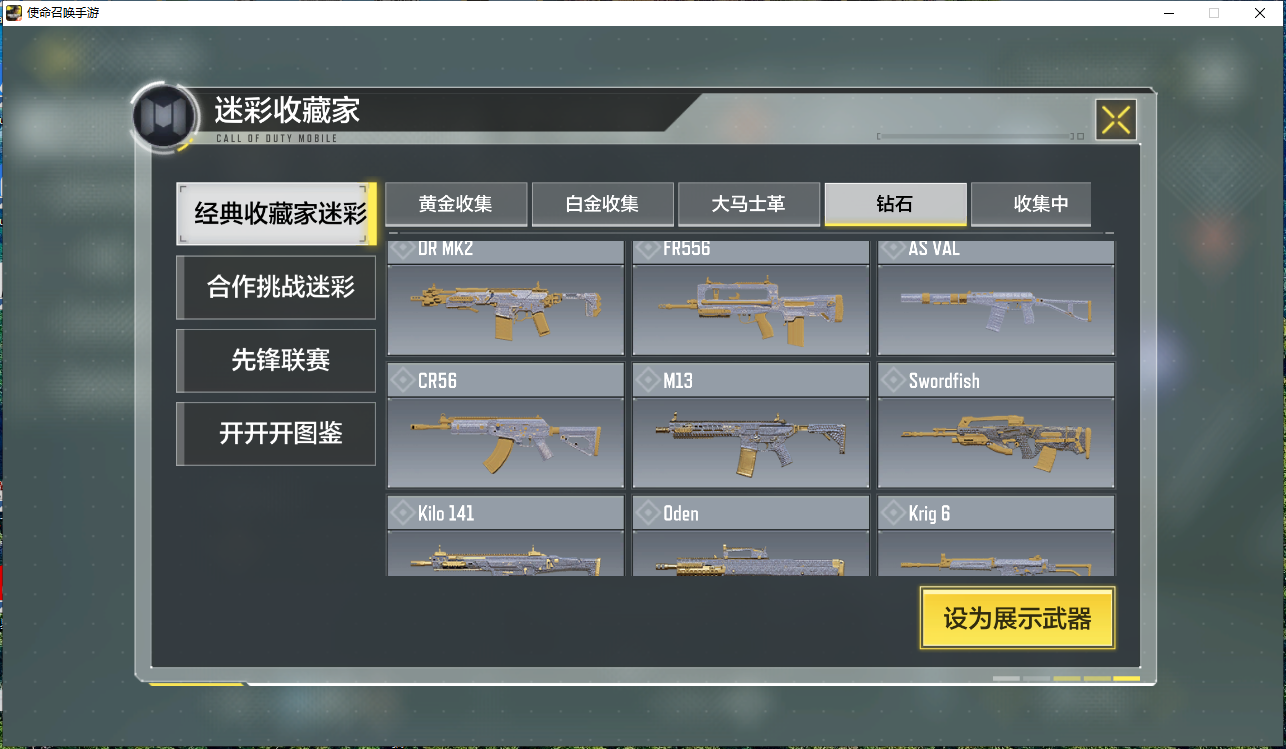This screenshot has height=749, width=1286.
Task: Open 合作挑战迷彩 category
Action: click(x=276, y=287)
